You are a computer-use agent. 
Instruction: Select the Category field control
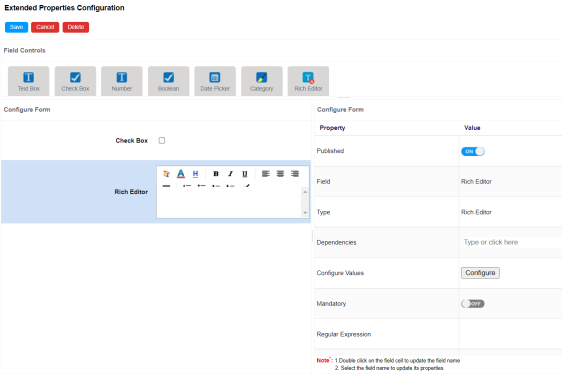pos(262,81)
